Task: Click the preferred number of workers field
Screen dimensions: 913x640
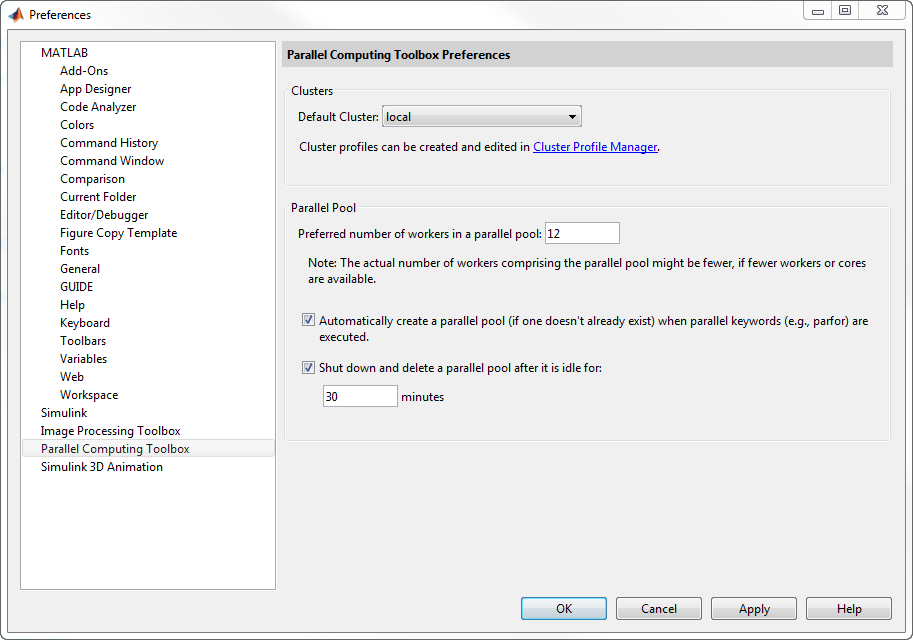Action: coord(582,233)
